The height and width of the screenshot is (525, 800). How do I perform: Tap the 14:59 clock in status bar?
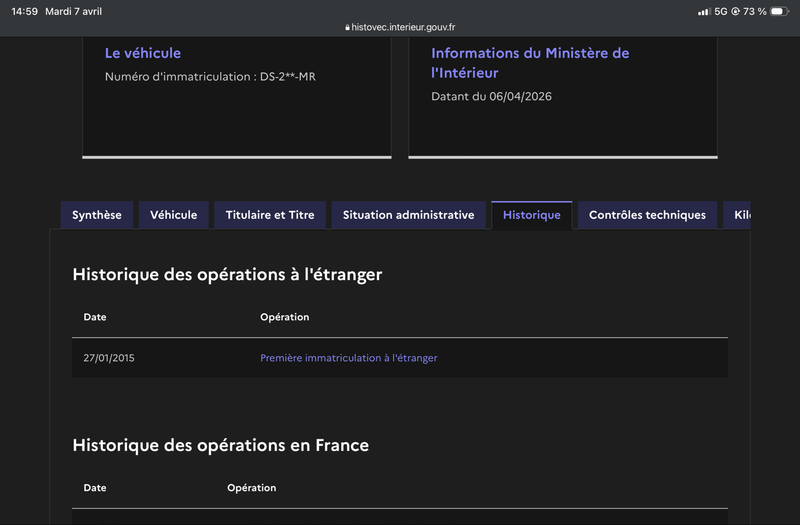pyautogui.click(x=24, y=11)
